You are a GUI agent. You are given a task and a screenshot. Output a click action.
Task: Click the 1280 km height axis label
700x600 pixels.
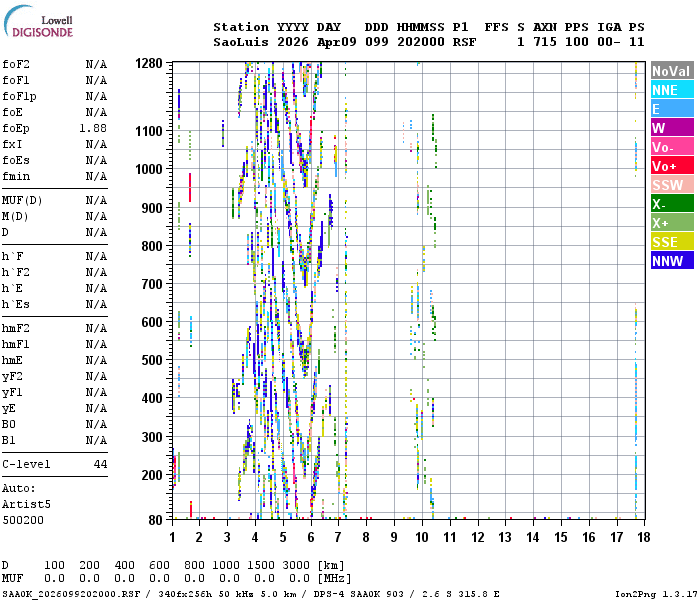click(149, 63)
